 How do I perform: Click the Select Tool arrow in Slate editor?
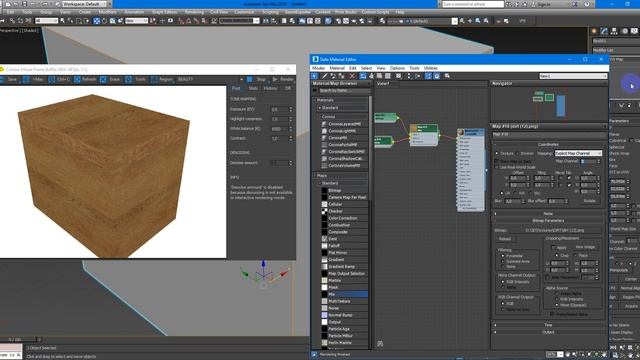[314, 76]
